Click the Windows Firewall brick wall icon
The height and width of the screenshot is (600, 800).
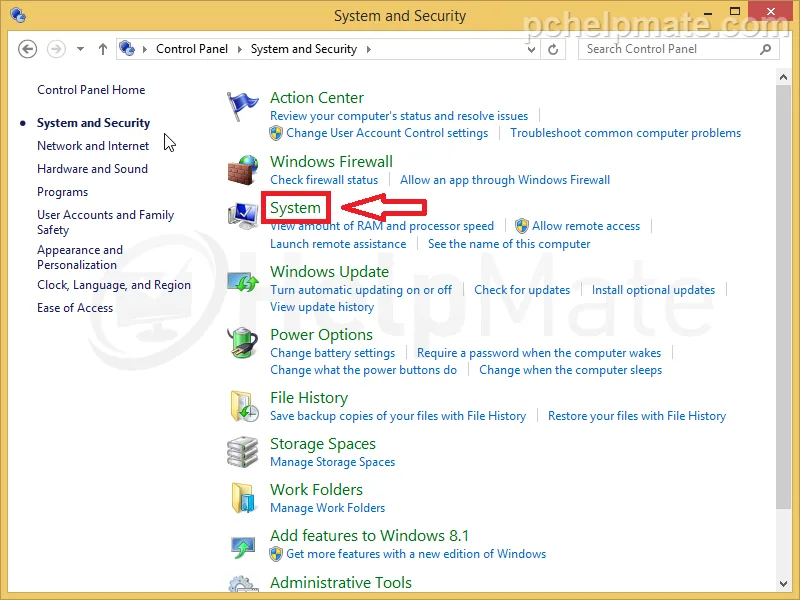[x=242, y=170]
